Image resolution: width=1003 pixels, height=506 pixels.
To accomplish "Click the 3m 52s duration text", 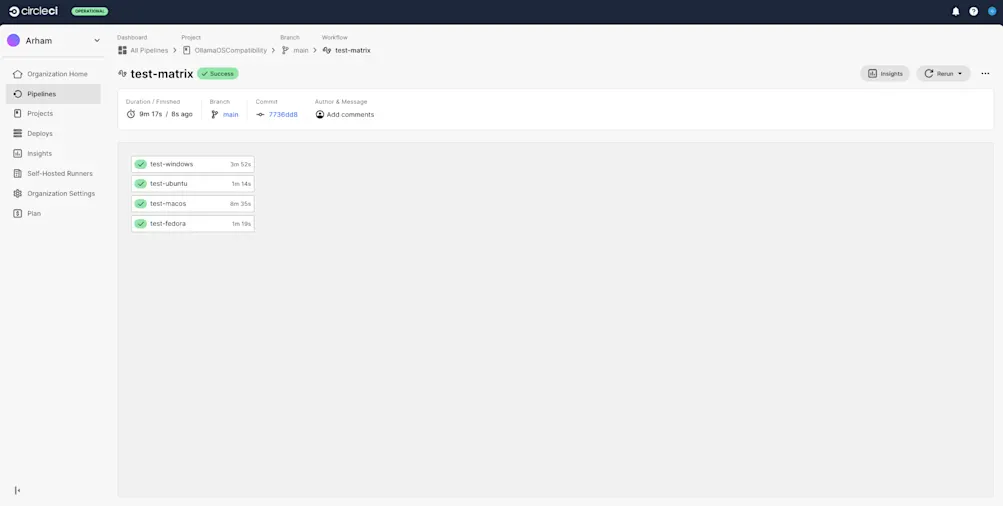I will coord(241,164).
